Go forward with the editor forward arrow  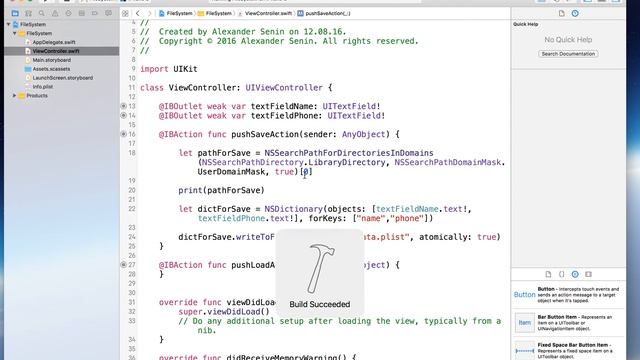149,13
